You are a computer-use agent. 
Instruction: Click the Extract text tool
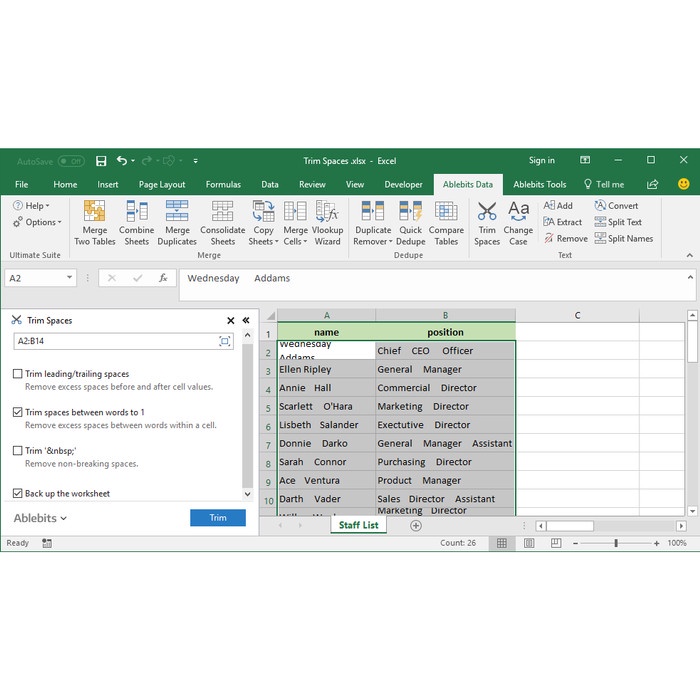(562, 222)
